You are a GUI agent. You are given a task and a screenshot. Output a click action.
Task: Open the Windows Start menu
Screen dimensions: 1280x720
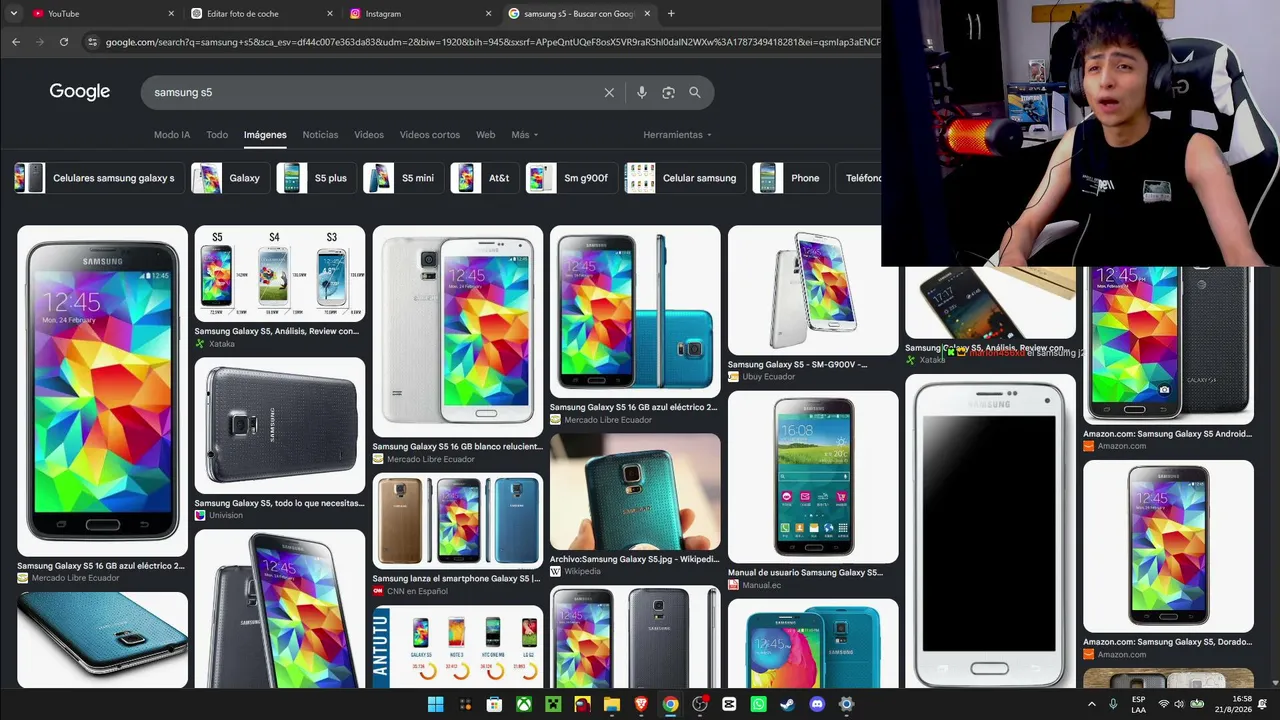pos(436,704)
